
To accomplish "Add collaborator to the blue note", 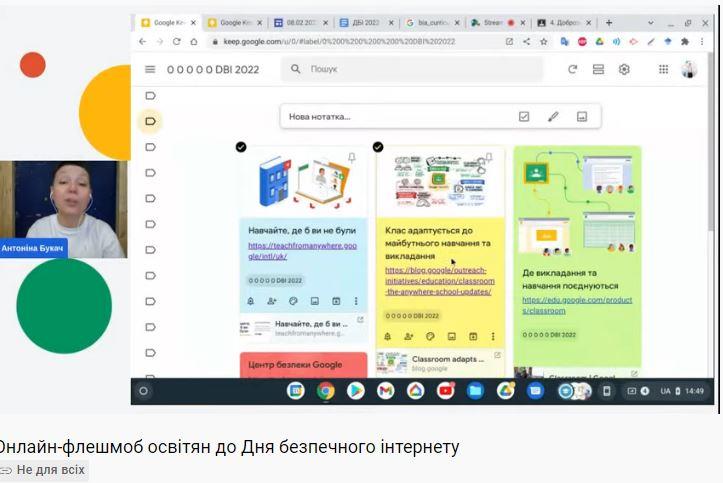I will pos(272,301).
